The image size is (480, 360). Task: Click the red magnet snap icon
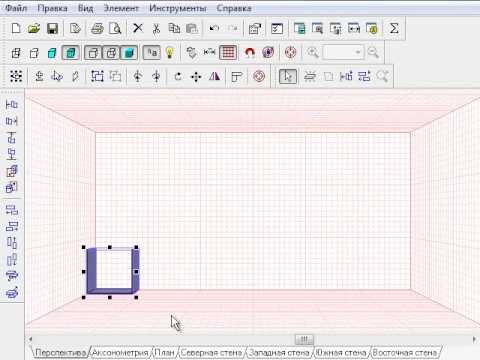click(250, 53)
